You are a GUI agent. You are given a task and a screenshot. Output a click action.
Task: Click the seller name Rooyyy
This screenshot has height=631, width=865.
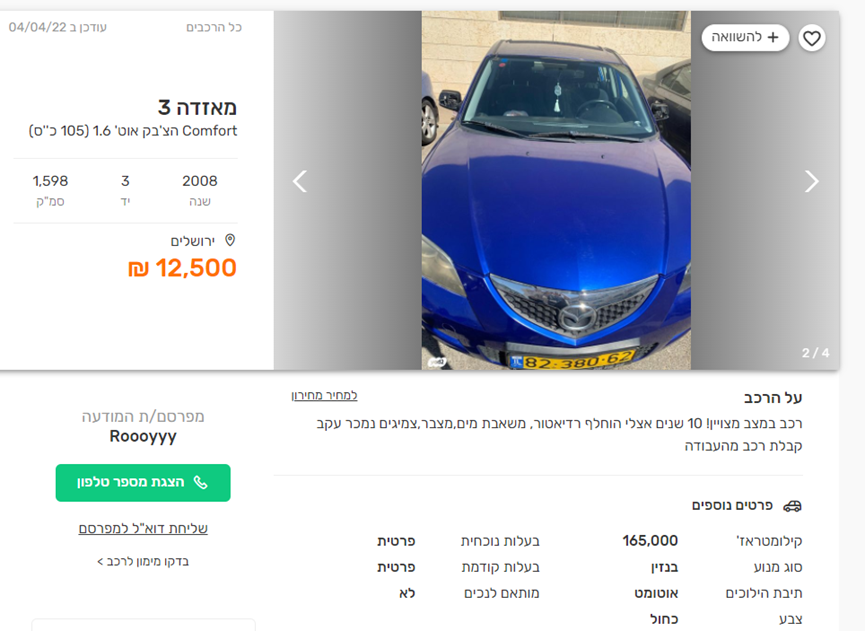(x=143, y=437)
